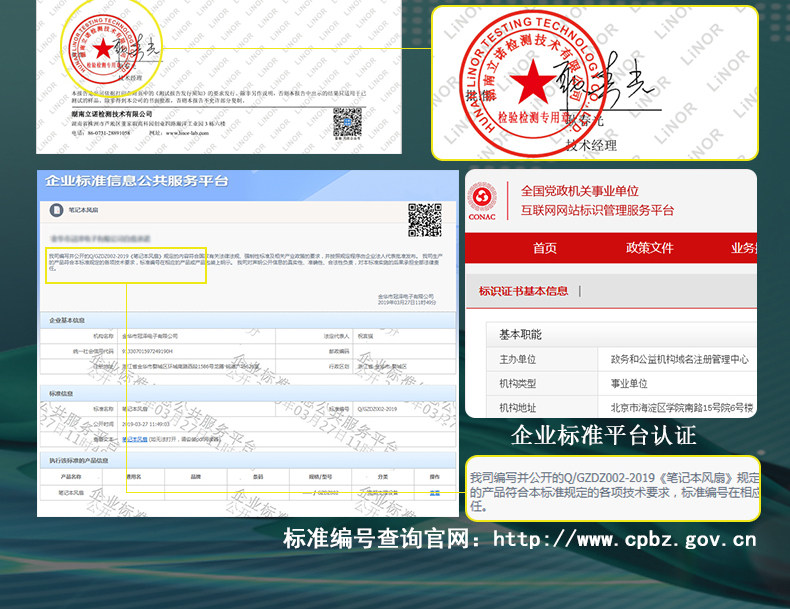
Task: Click the 事业单位 value
Action: coord(629,383)
